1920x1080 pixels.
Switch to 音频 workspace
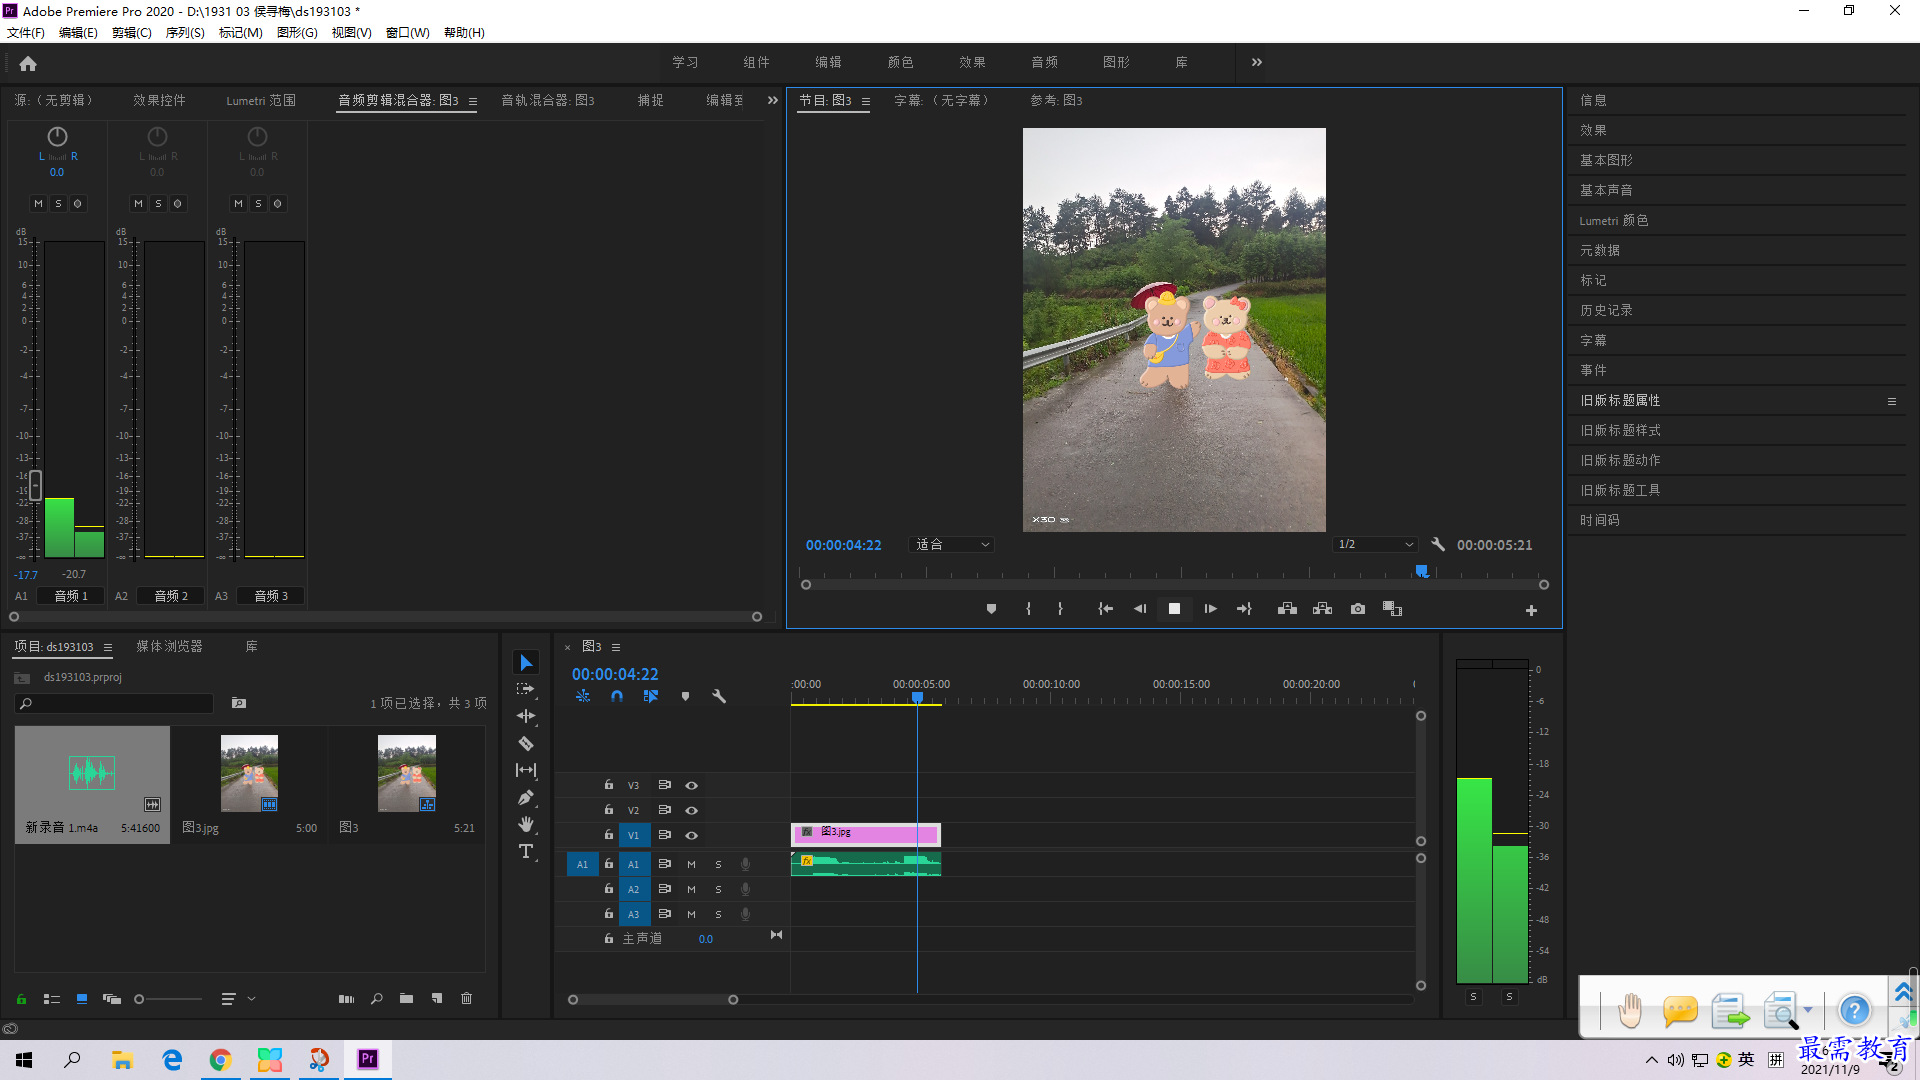pyautogui.click(x=1044, y=62)
